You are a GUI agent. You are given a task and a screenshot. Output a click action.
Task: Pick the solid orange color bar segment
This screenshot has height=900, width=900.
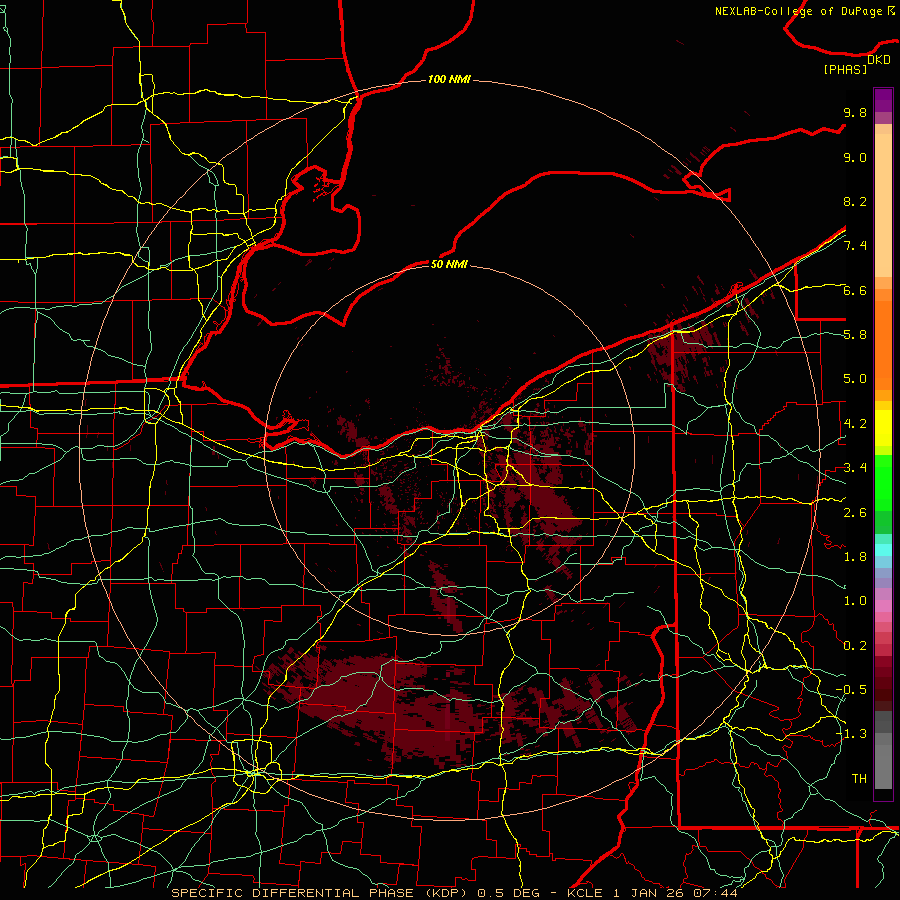[883, 345]
